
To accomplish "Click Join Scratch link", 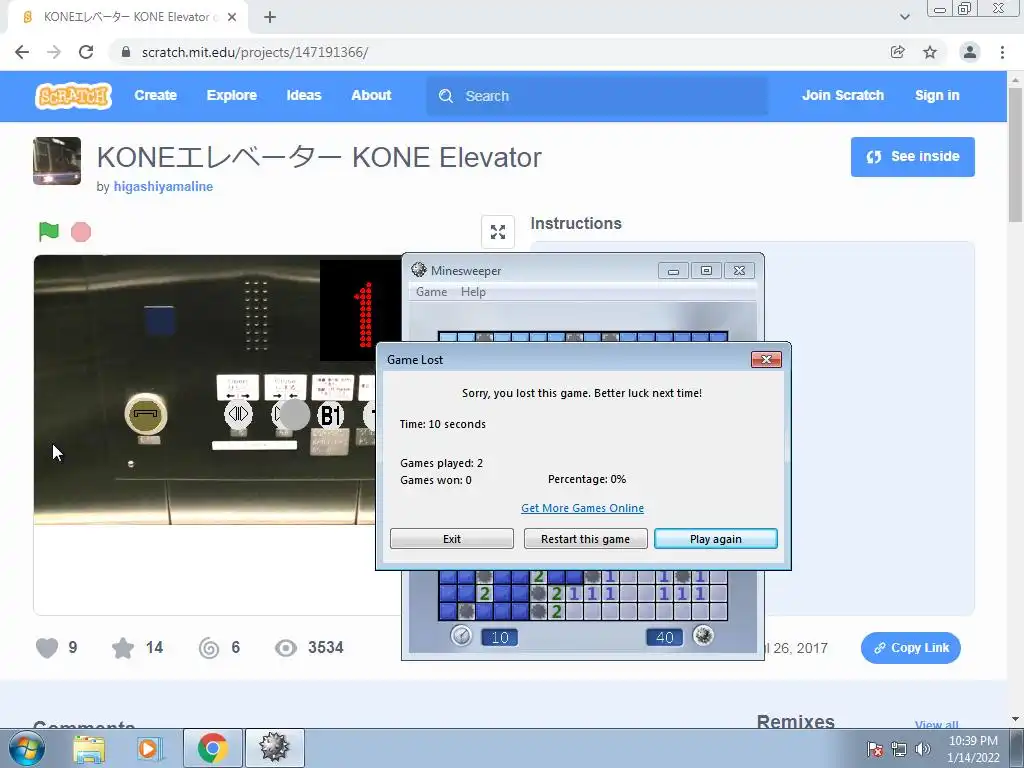I will point(843,95).
